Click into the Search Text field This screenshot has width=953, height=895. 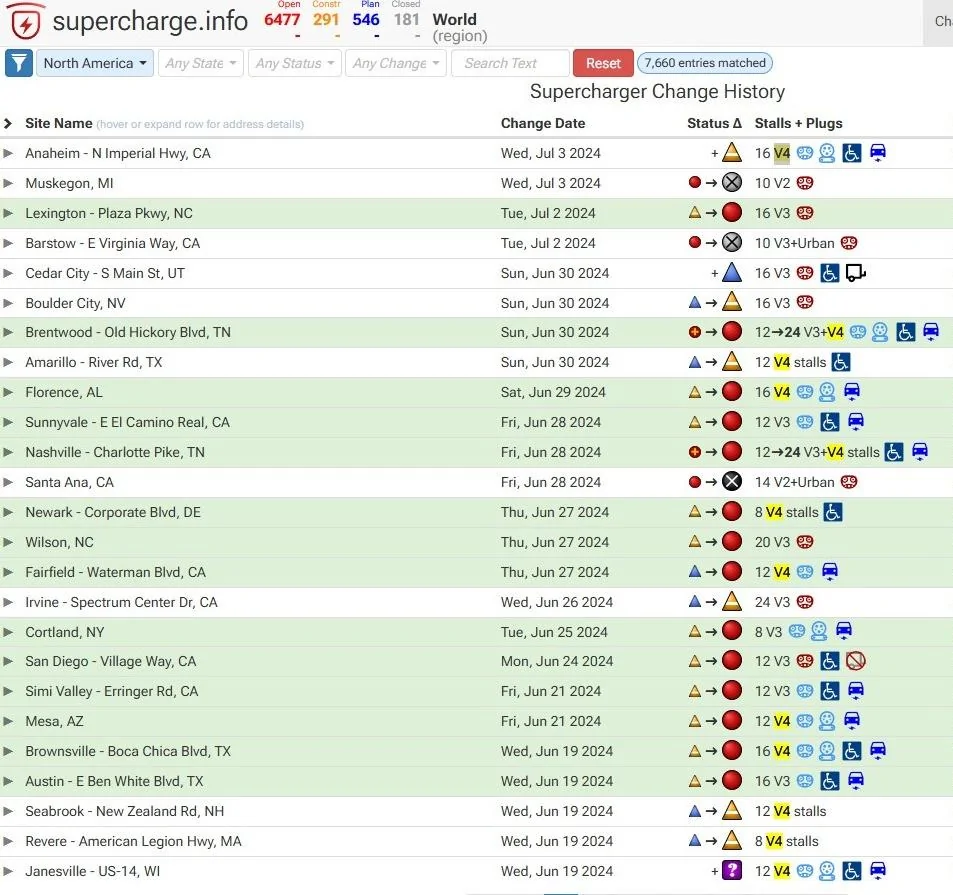click(x=510, y=63)
